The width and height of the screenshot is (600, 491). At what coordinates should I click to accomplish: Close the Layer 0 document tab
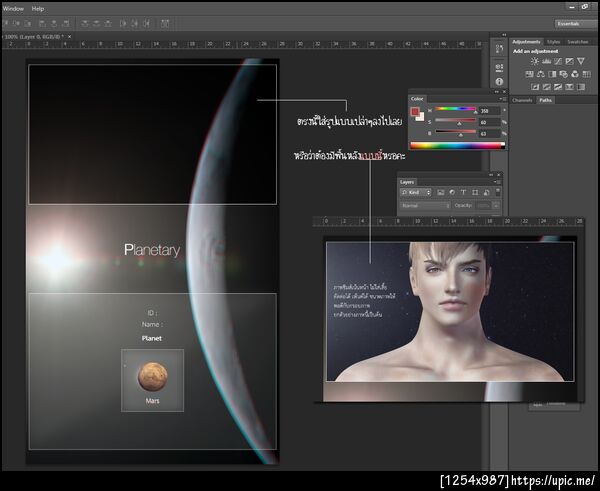(69, 37)
